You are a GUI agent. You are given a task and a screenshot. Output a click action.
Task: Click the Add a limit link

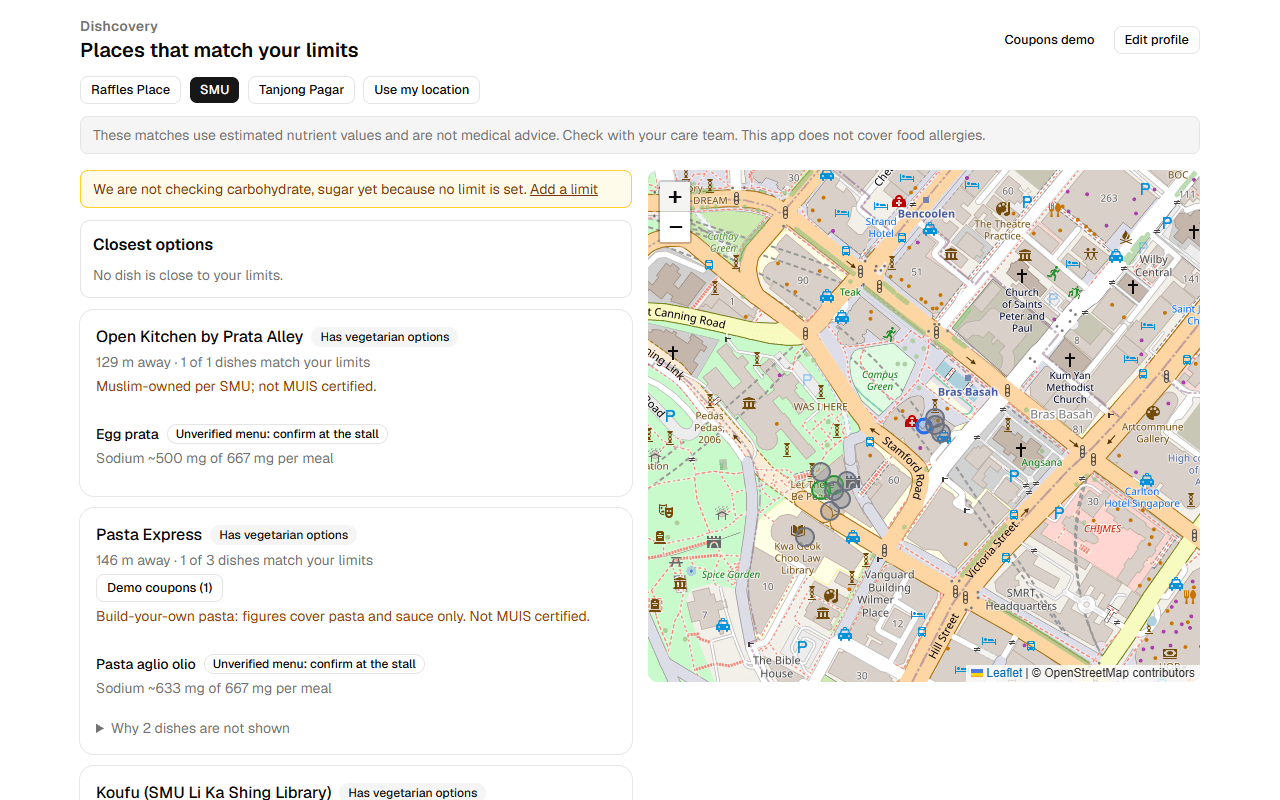point(564,189)
